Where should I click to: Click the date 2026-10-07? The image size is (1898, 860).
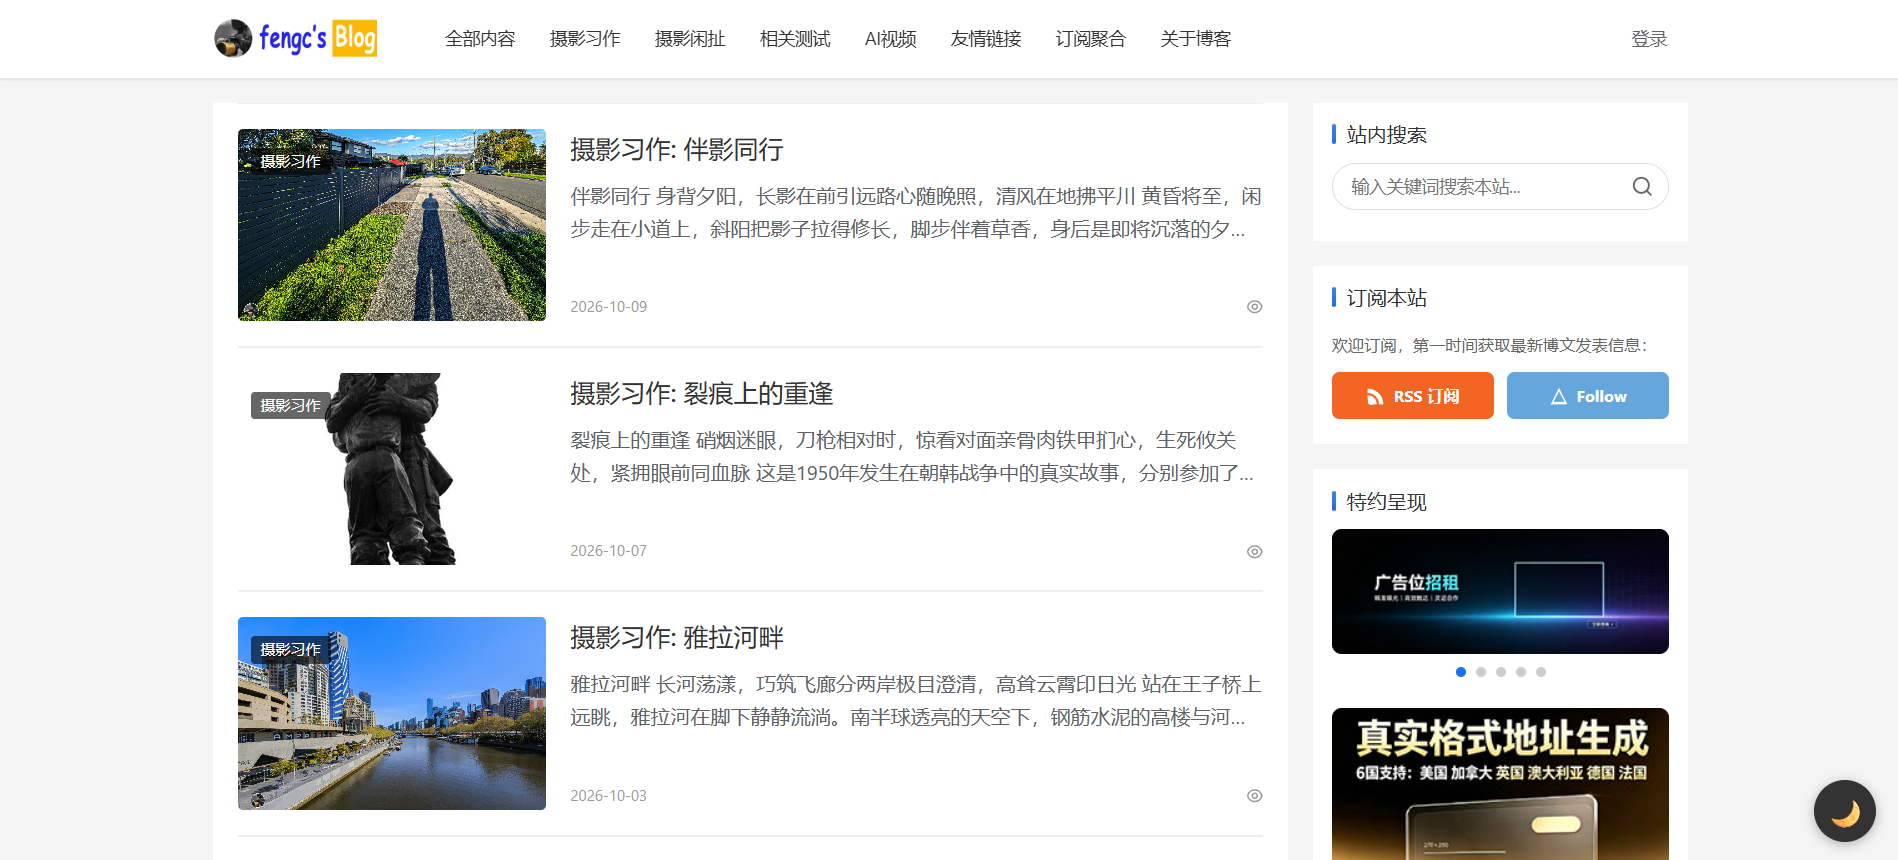coord(609,551)
